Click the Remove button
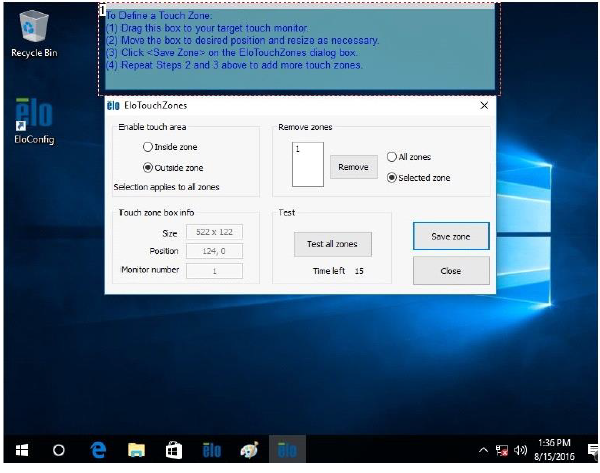The image size is (600, 473). click(354, 167)
